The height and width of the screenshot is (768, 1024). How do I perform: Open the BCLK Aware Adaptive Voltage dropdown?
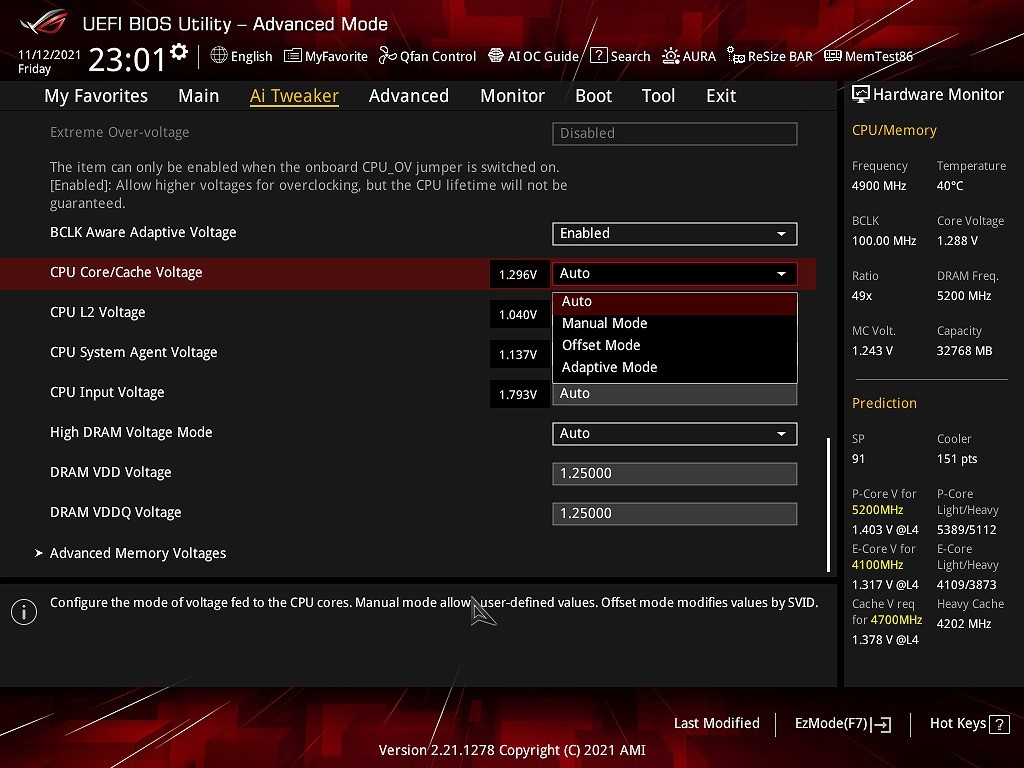coord(674,233)
